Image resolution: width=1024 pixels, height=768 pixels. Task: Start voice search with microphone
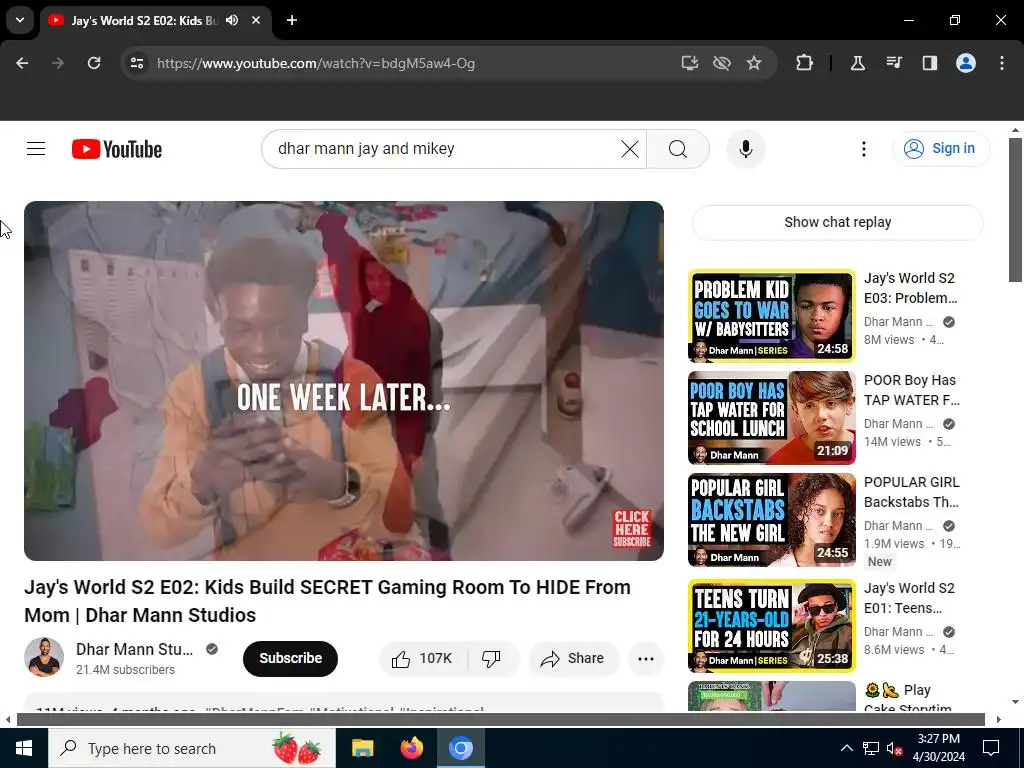[746, 149]
